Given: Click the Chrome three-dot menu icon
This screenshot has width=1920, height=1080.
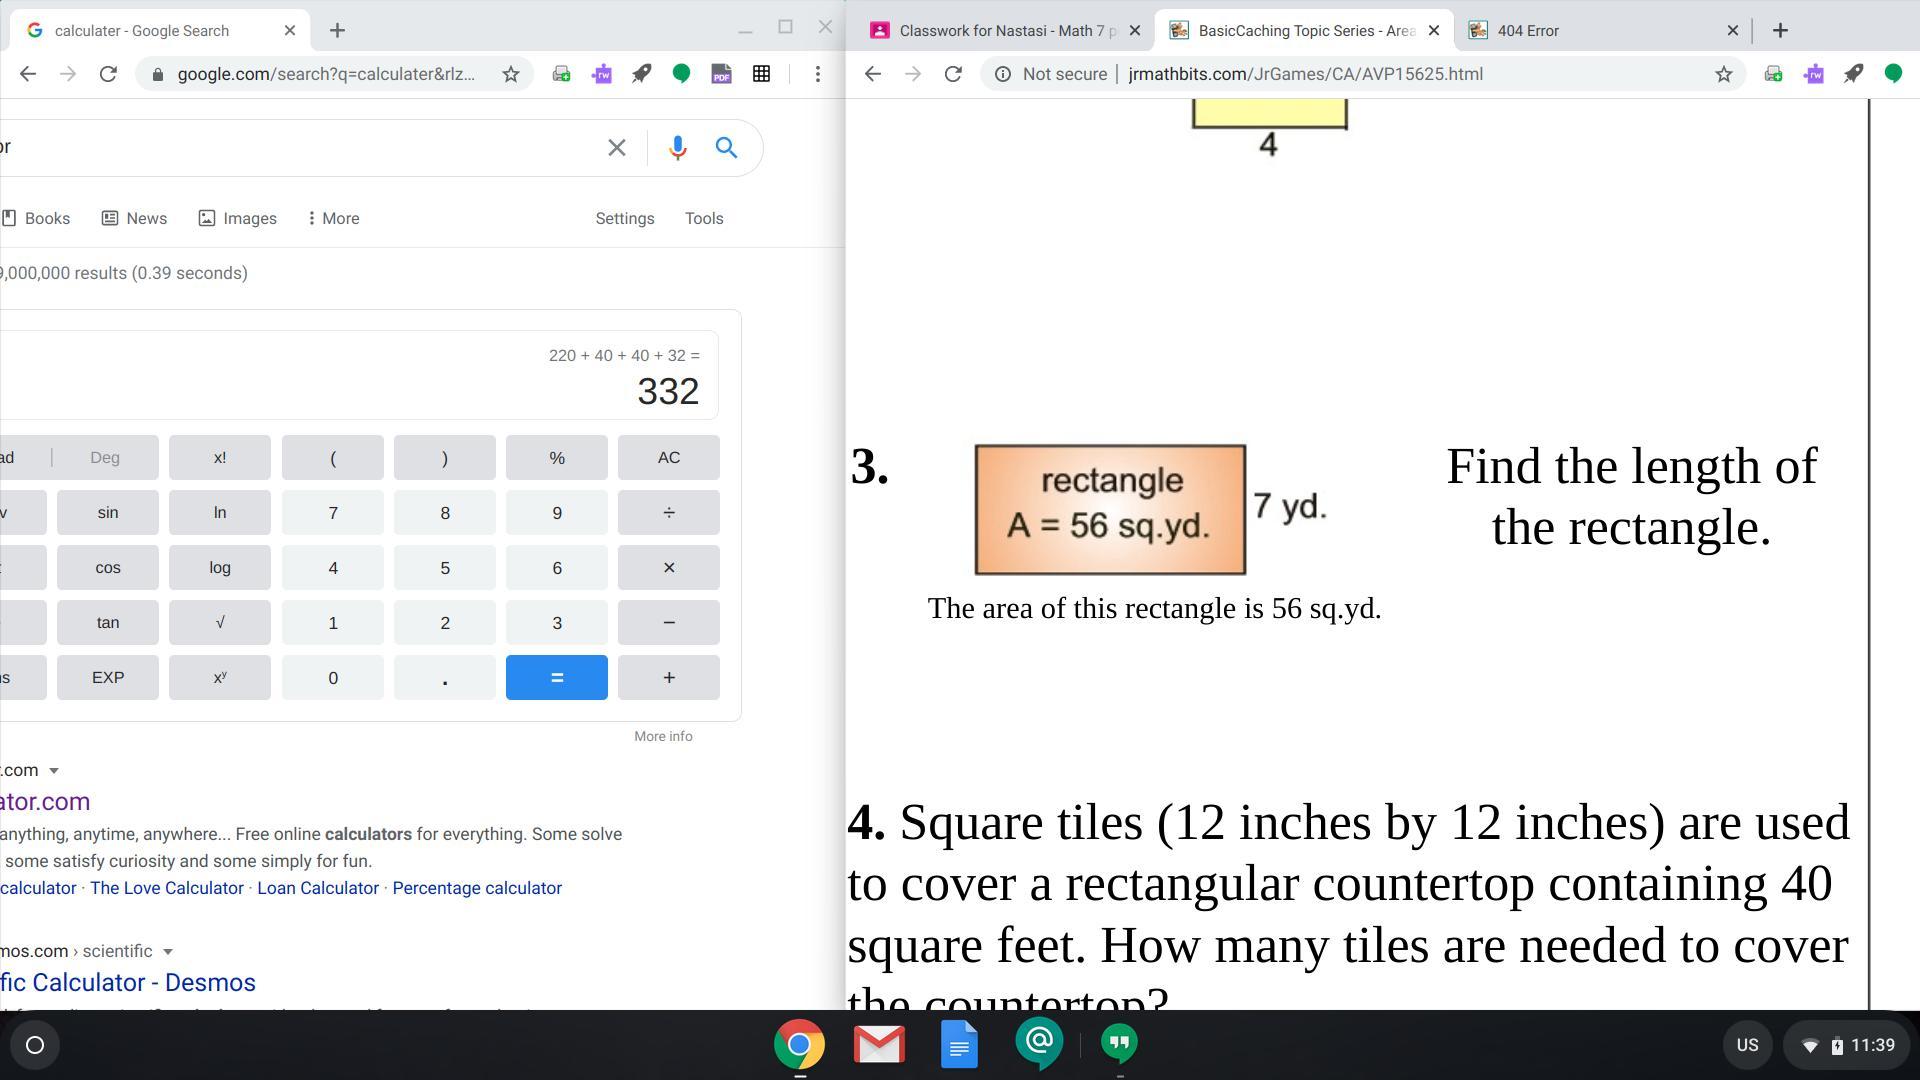Looking at the screenshot, I should click(x=818, y=74).
